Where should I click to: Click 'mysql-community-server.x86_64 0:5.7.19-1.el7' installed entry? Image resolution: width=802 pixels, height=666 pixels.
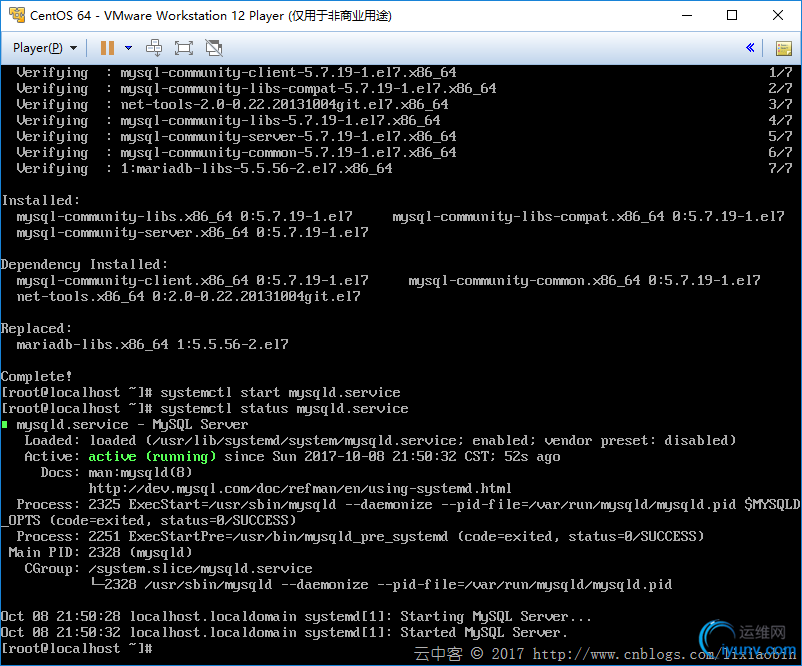[x=192, y=233]
